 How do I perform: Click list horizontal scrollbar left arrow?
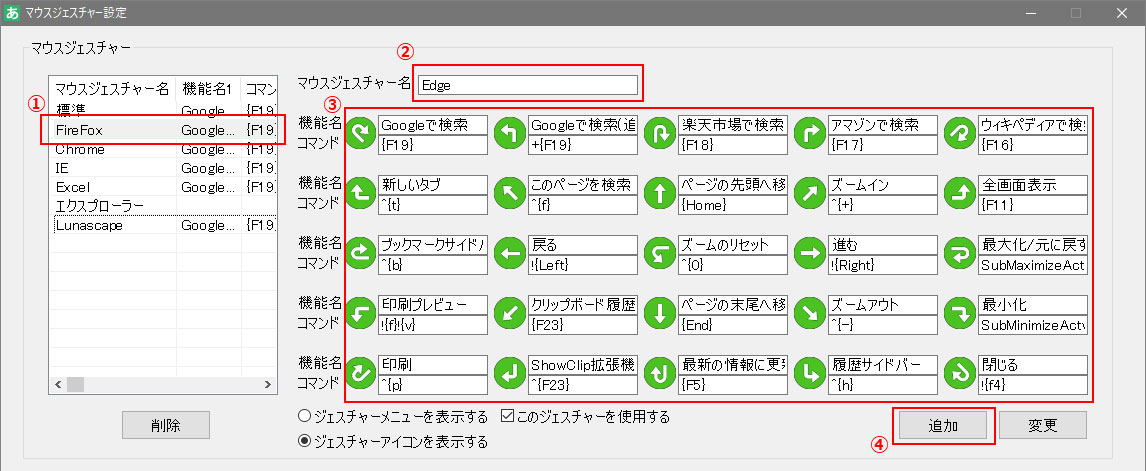click(57, 385)
